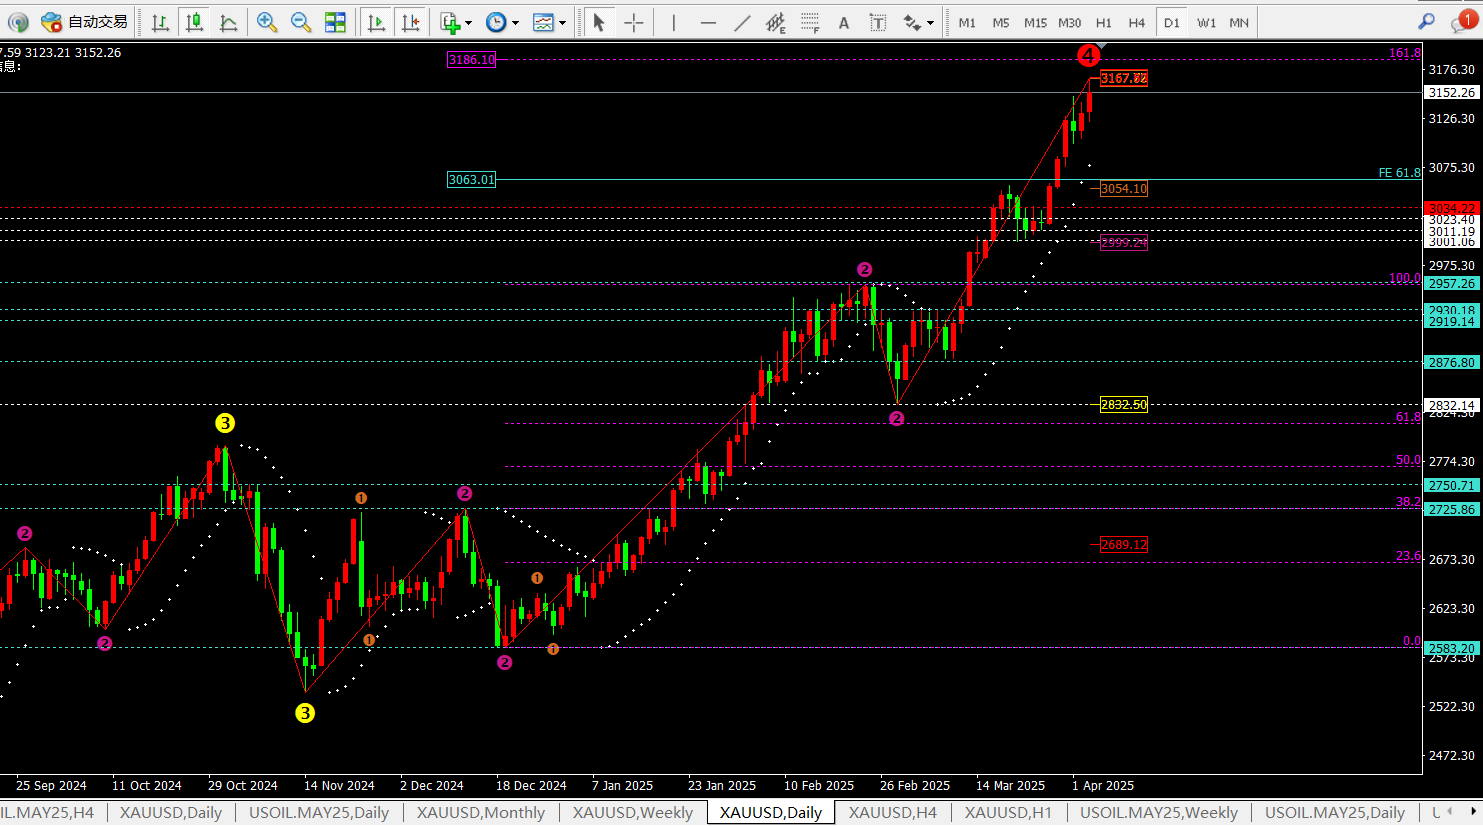Viewport: 1483px width, 826px height.
Task: Click the 2750.71 price axis tag
Action: [1451, 485]
